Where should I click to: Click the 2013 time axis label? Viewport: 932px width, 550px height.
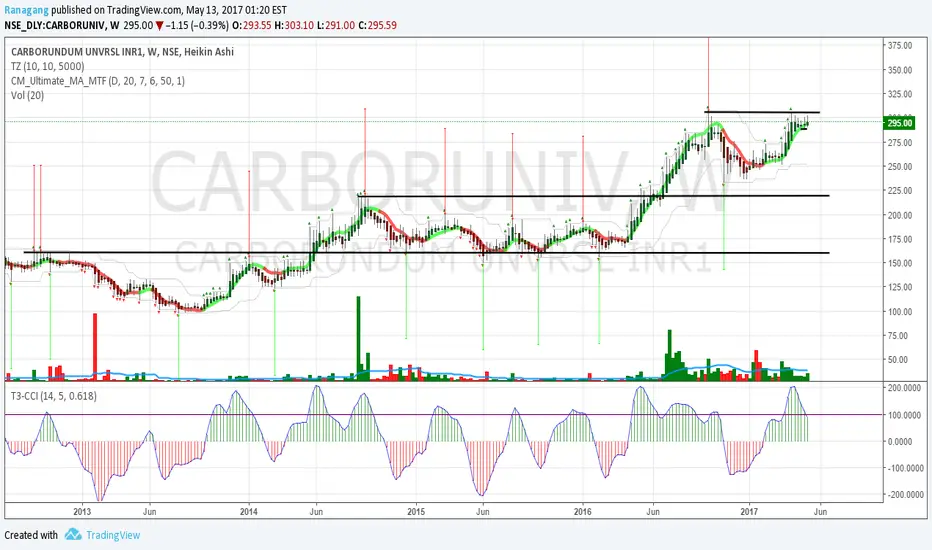(82, 511)
